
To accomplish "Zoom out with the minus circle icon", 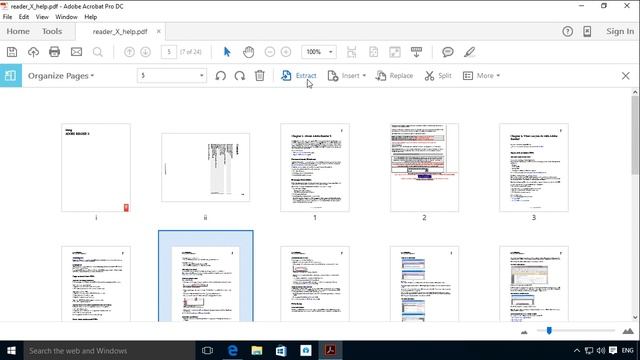I will (269, 52).
